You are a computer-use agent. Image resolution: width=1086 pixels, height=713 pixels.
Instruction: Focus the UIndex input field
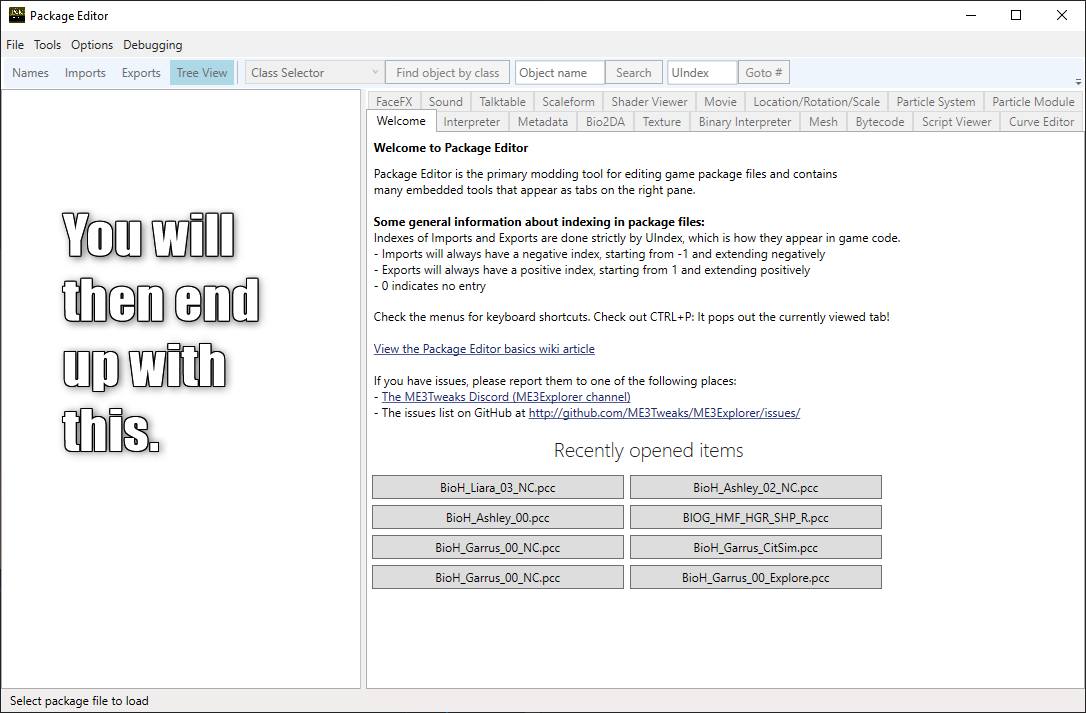702,73
